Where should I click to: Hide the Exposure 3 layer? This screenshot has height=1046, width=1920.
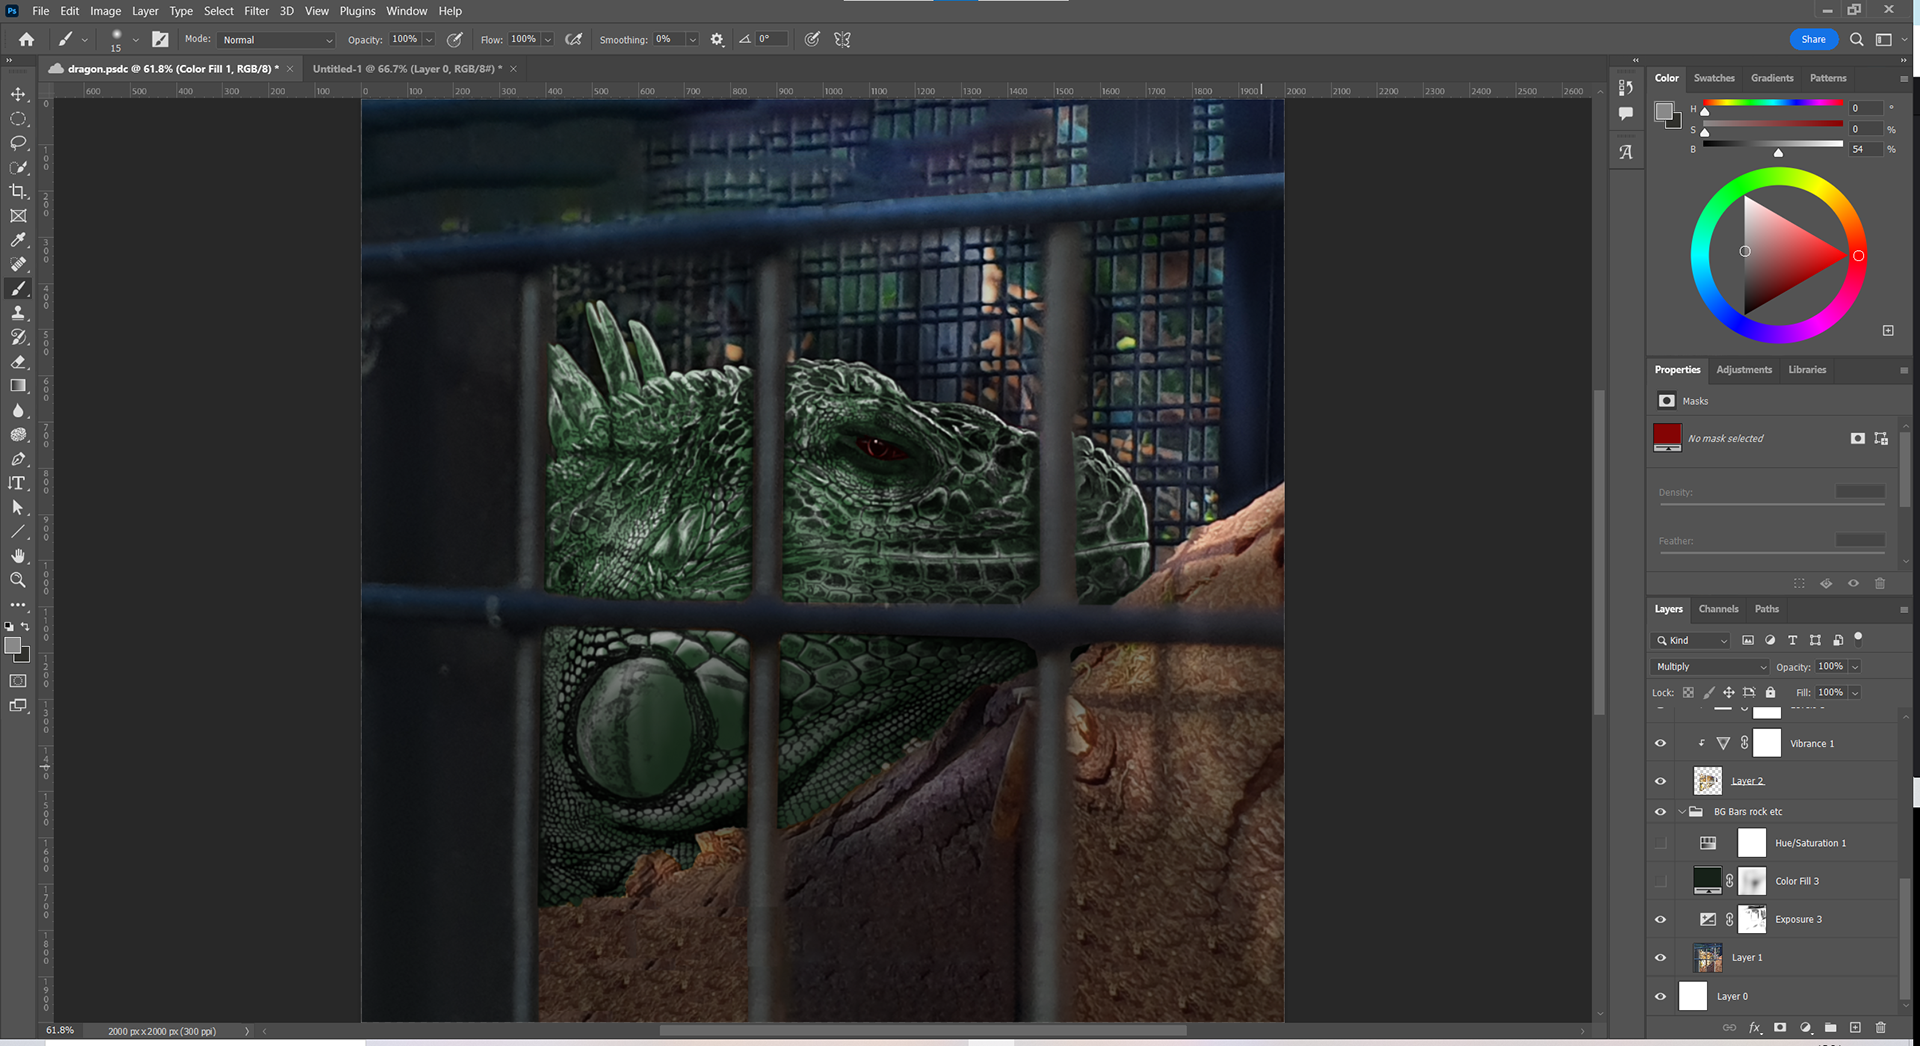click(1660, 920)
